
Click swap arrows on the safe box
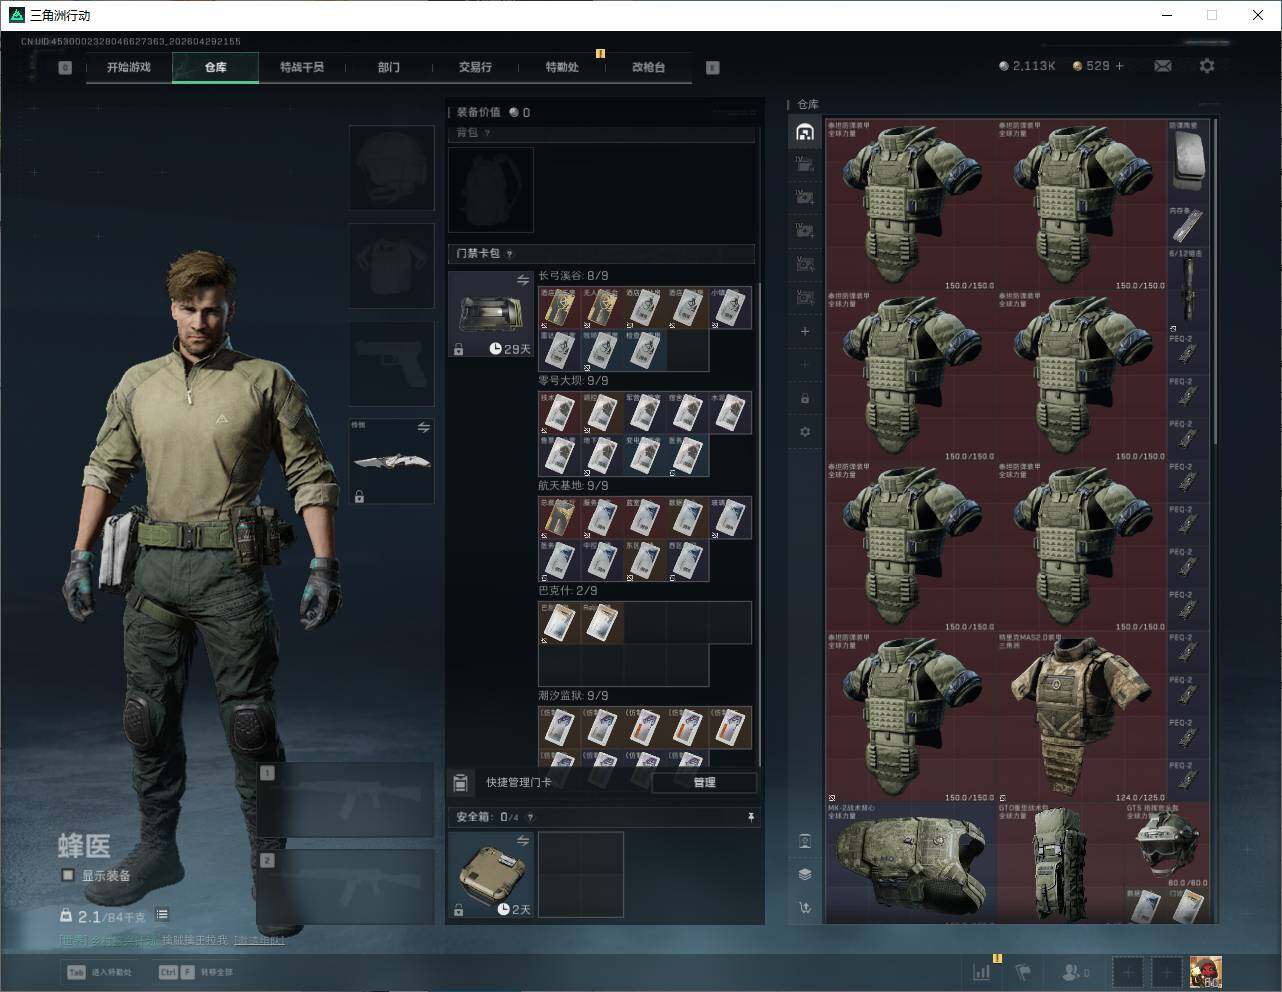(523, 842)
